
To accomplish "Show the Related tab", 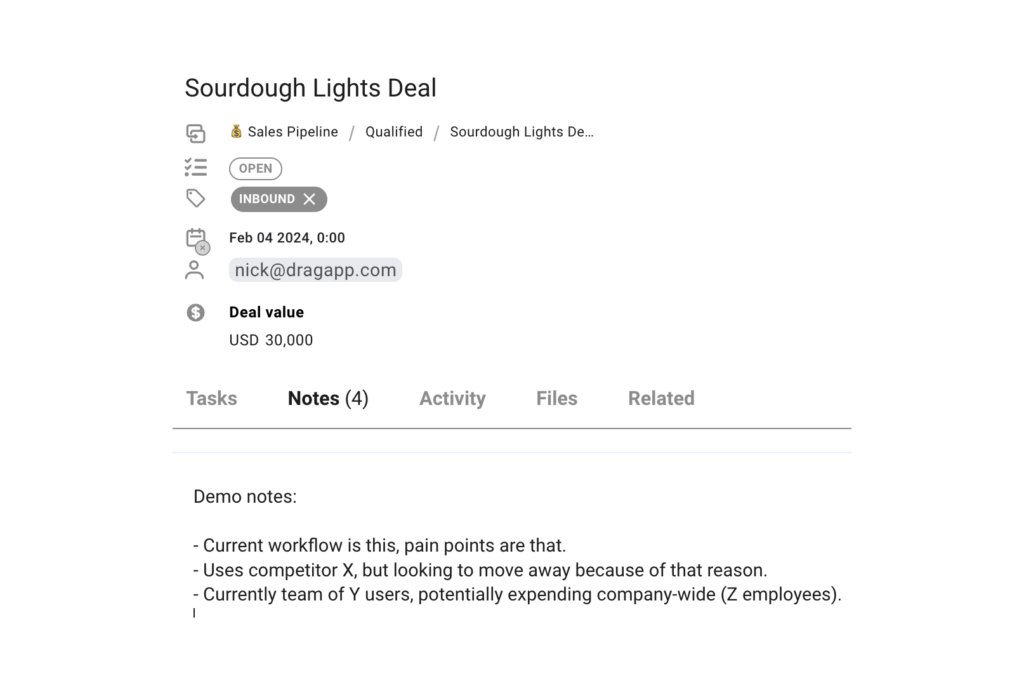I will click(x=662, y=398).
